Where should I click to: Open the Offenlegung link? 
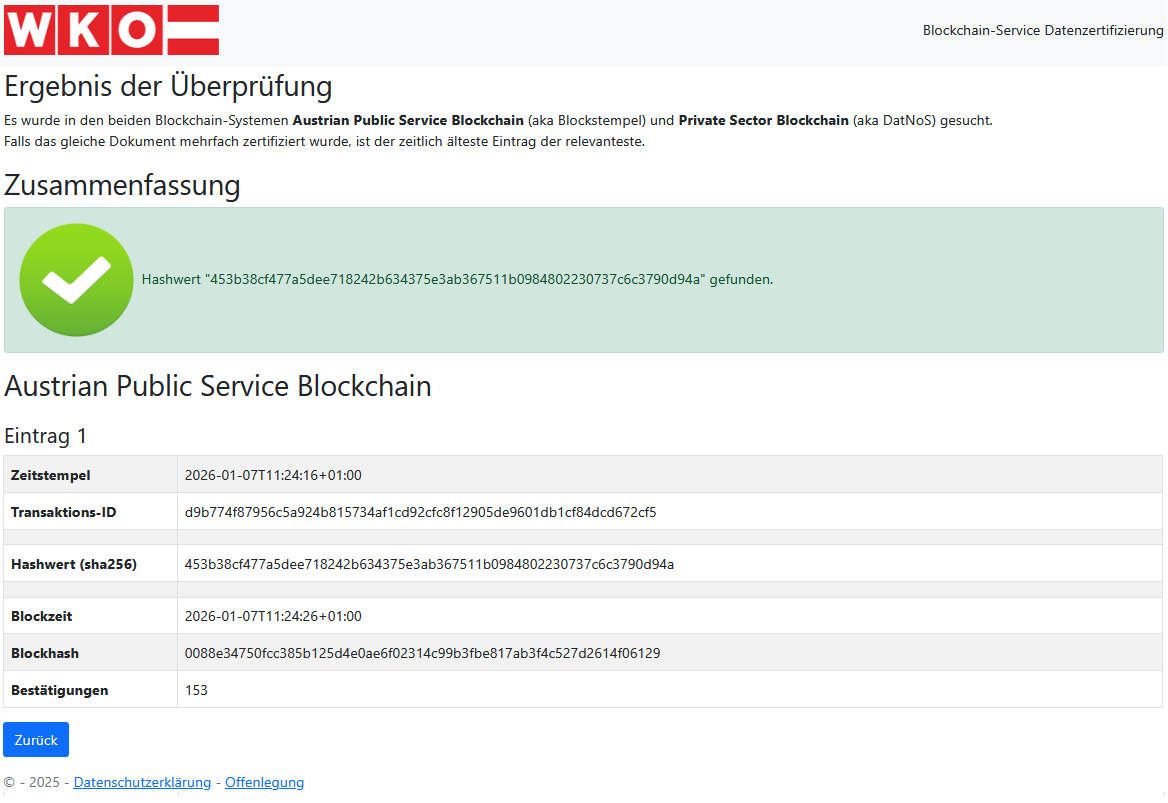(x=264, y=783)
